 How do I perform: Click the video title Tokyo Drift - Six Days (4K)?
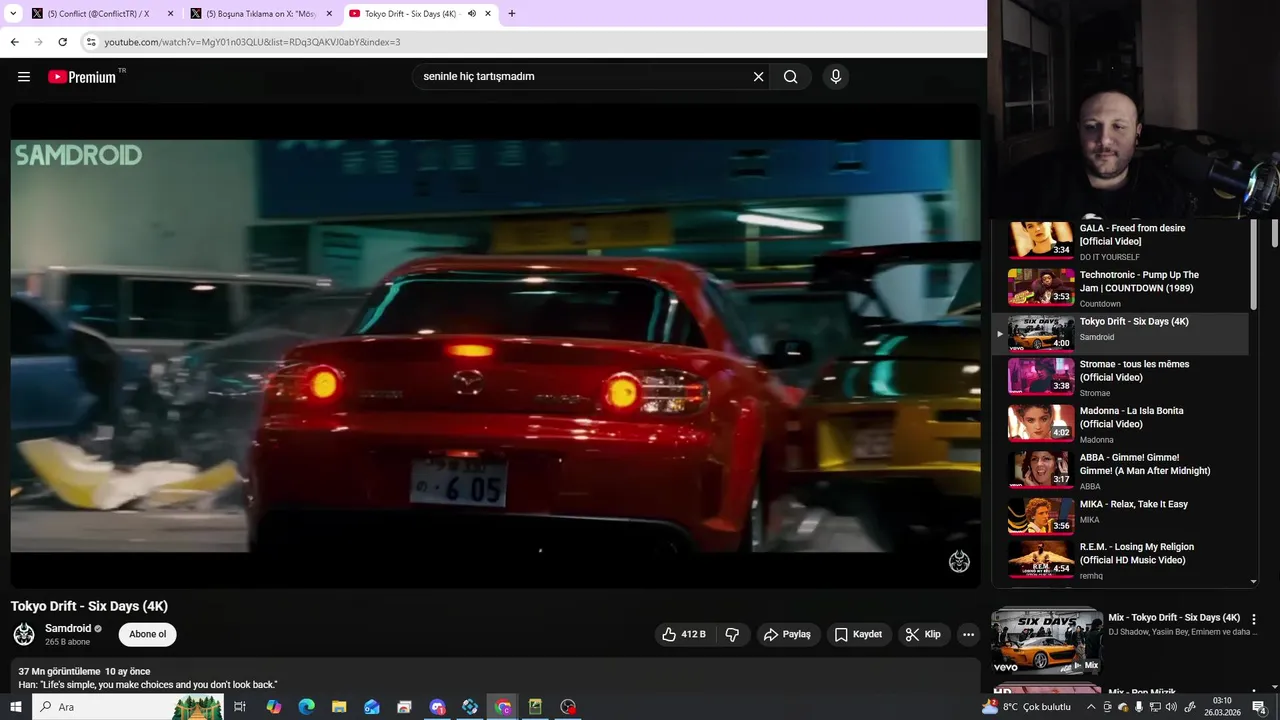click(x=89, y=606)
